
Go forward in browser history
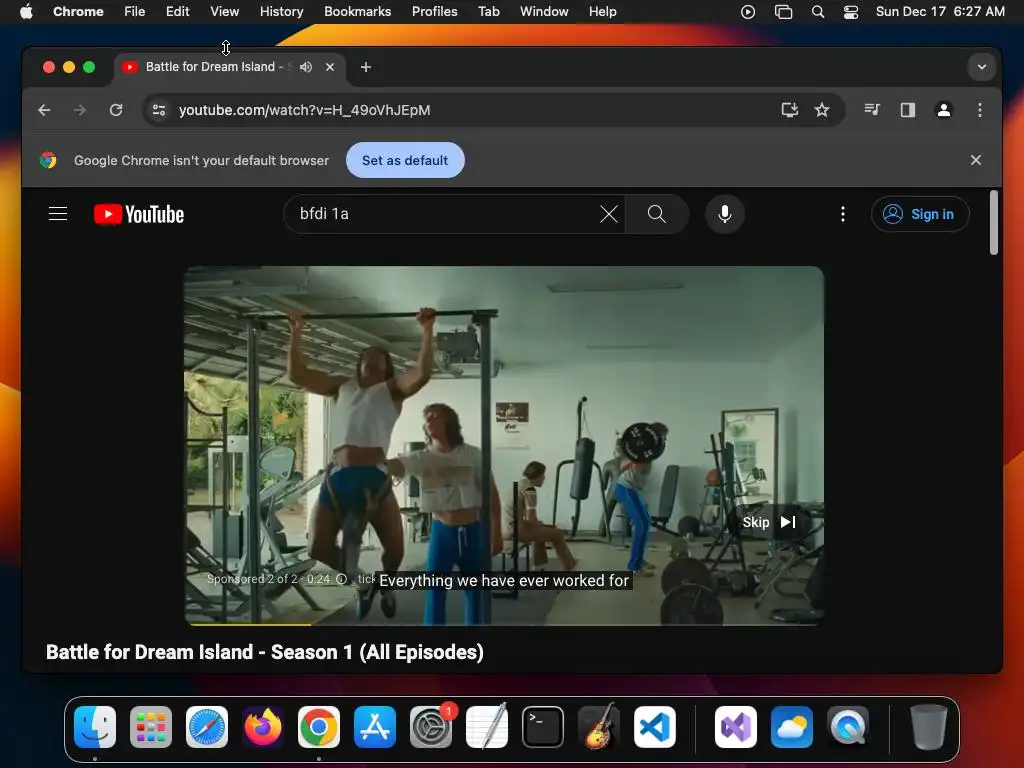coord(80,110)
